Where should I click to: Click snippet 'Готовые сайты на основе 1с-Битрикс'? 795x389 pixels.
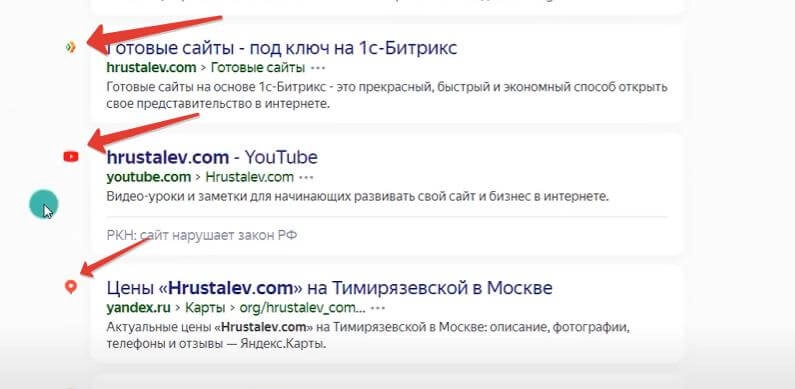point(387,96)
